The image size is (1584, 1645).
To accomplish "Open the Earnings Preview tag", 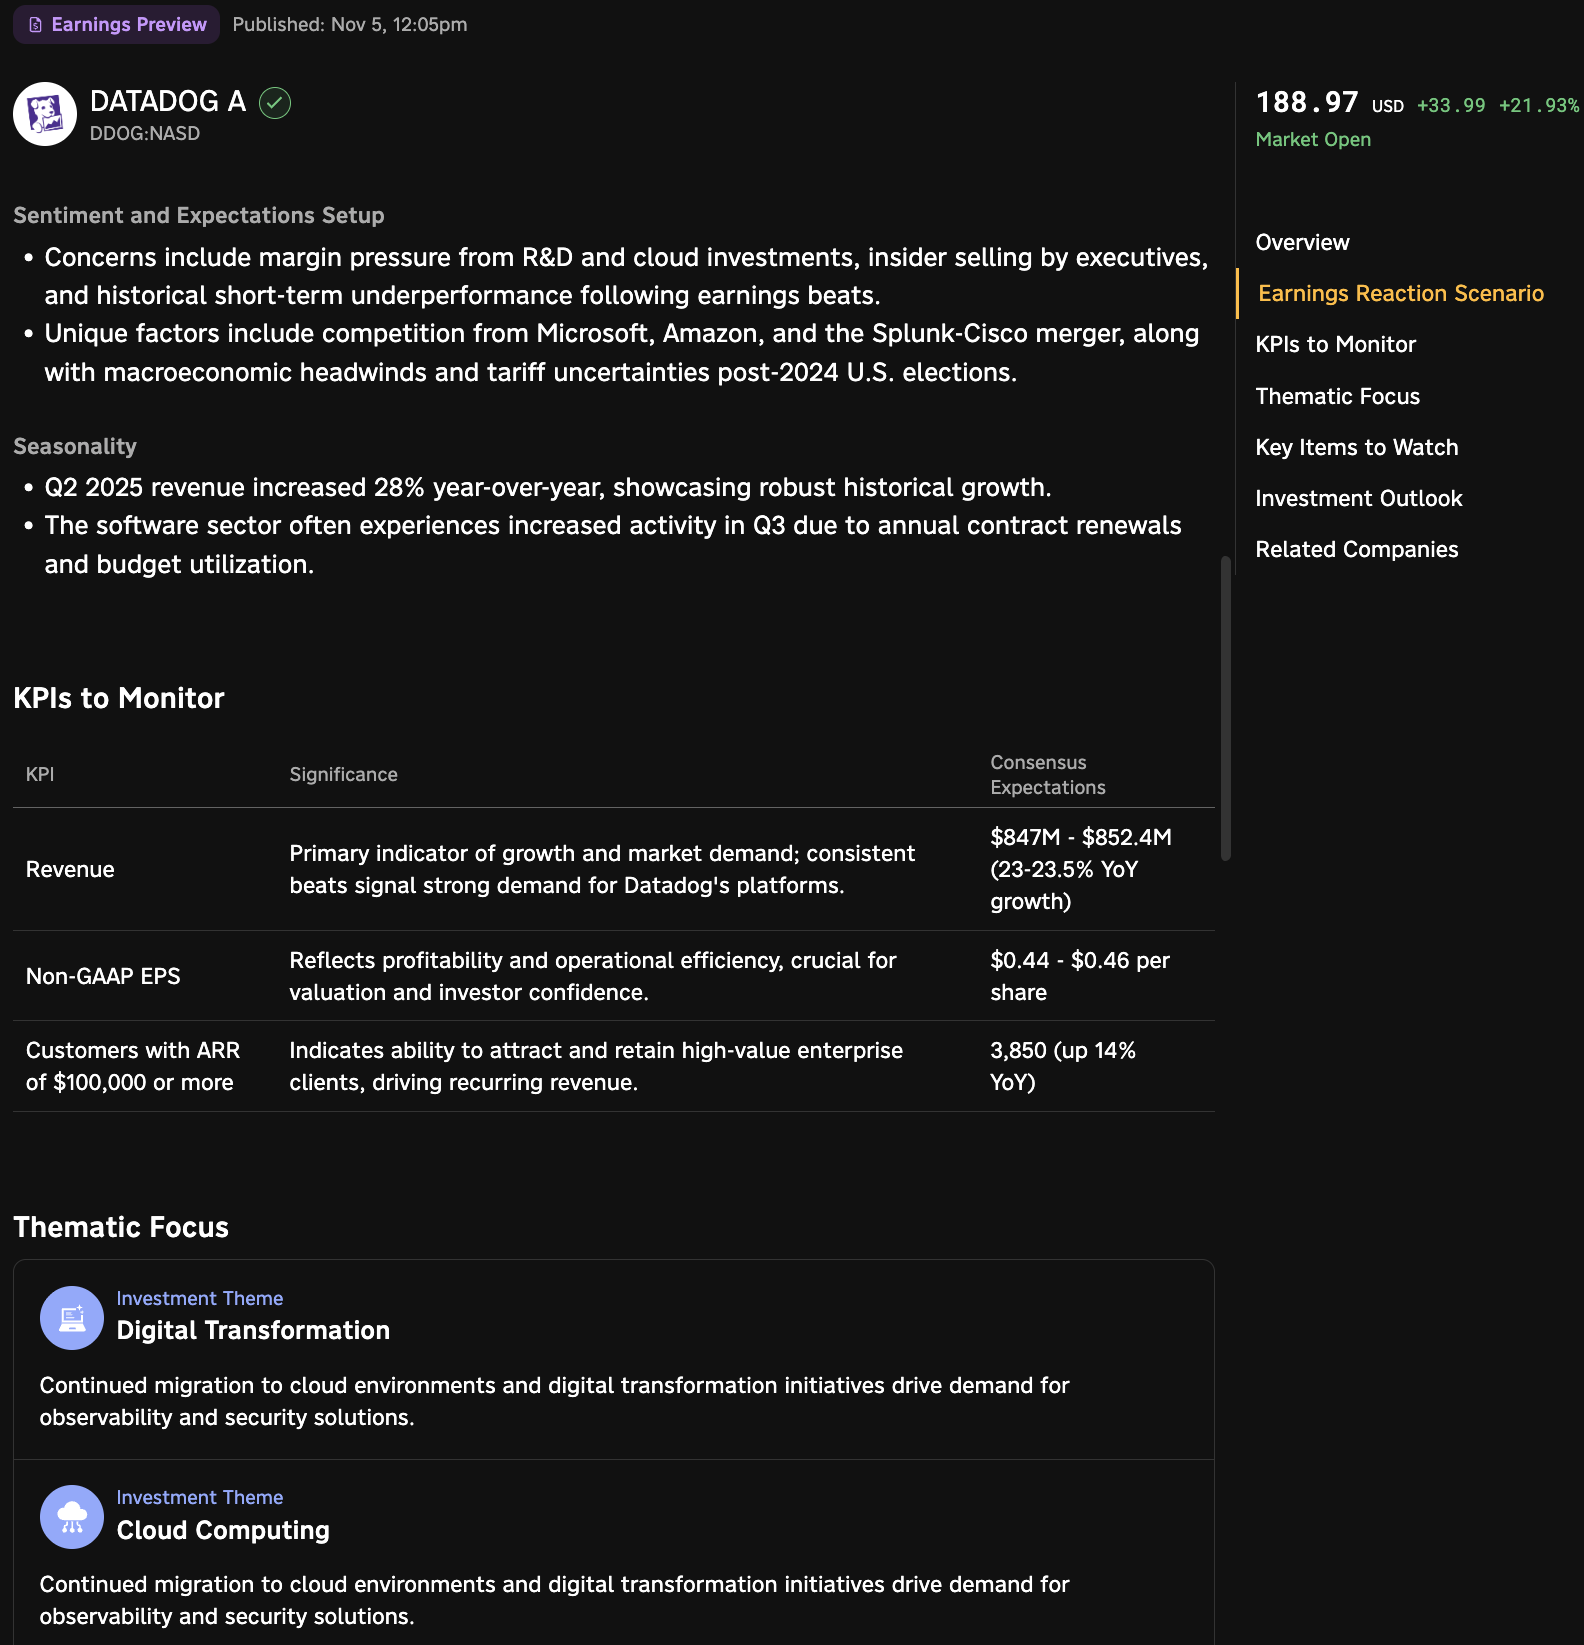I will (x=116, y=24).
